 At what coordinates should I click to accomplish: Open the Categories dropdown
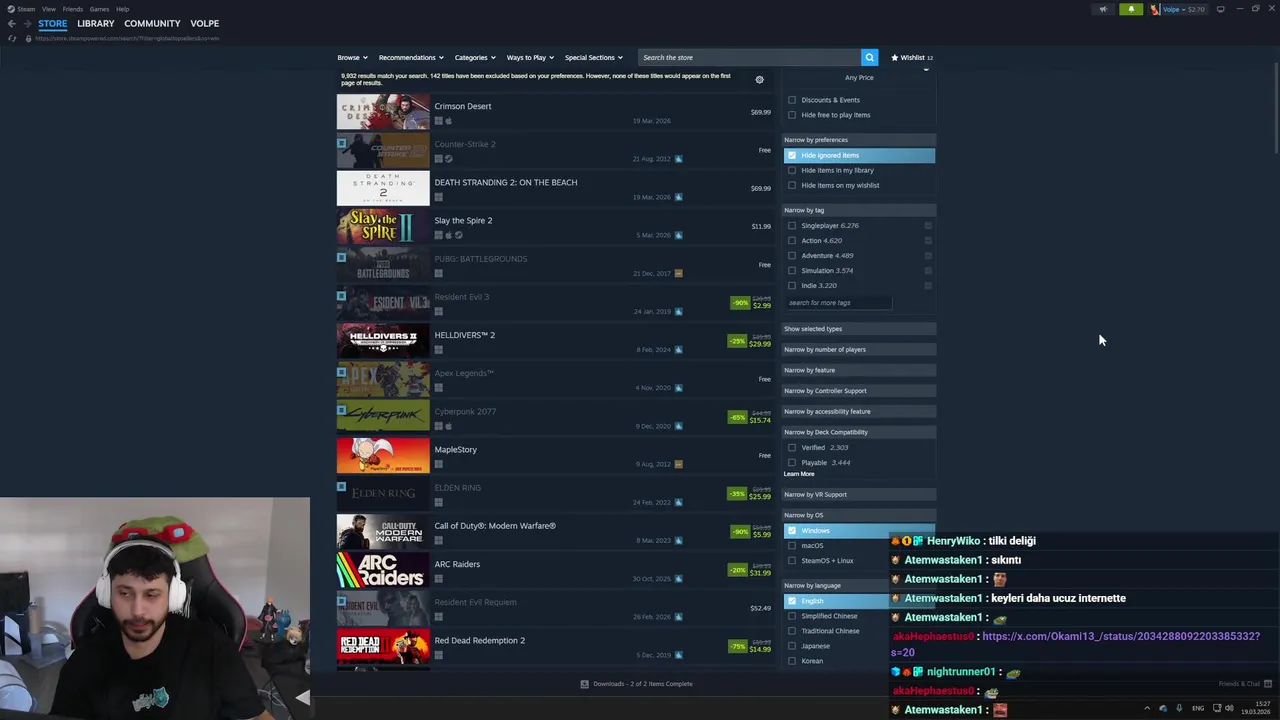coord(475,57)
